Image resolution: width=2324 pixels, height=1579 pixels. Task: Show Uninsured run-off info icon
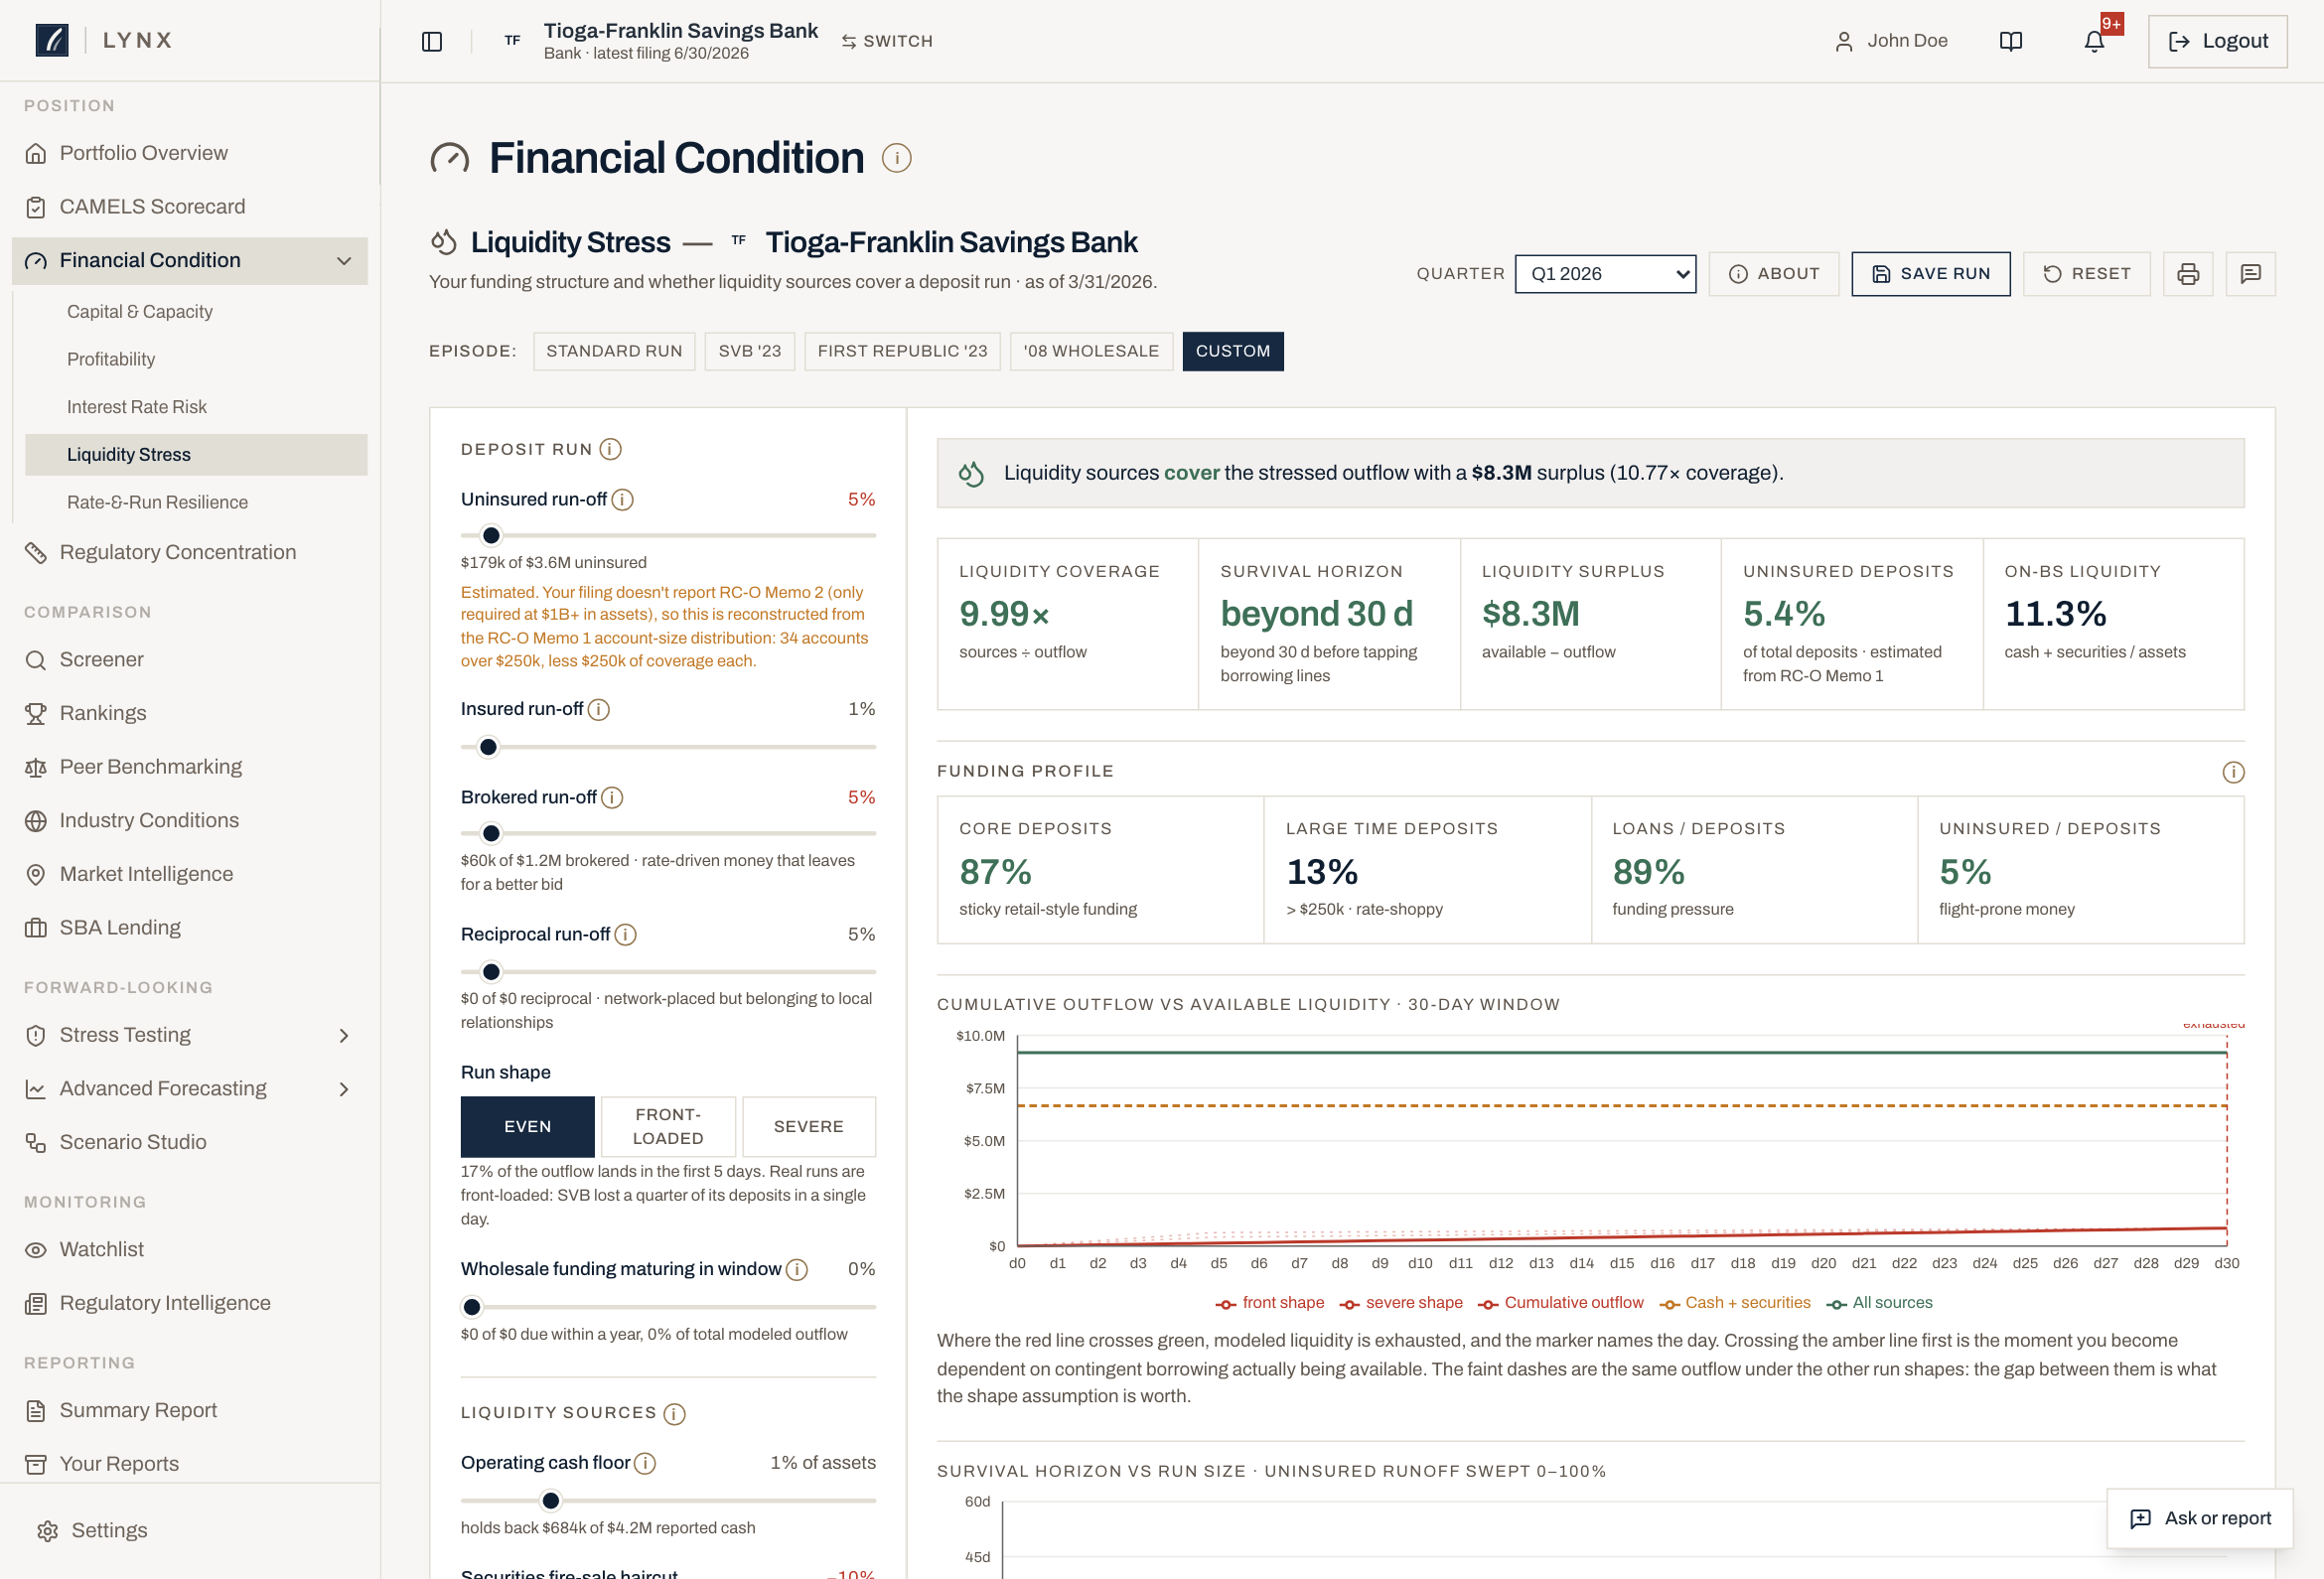click(x=622, y=499)
